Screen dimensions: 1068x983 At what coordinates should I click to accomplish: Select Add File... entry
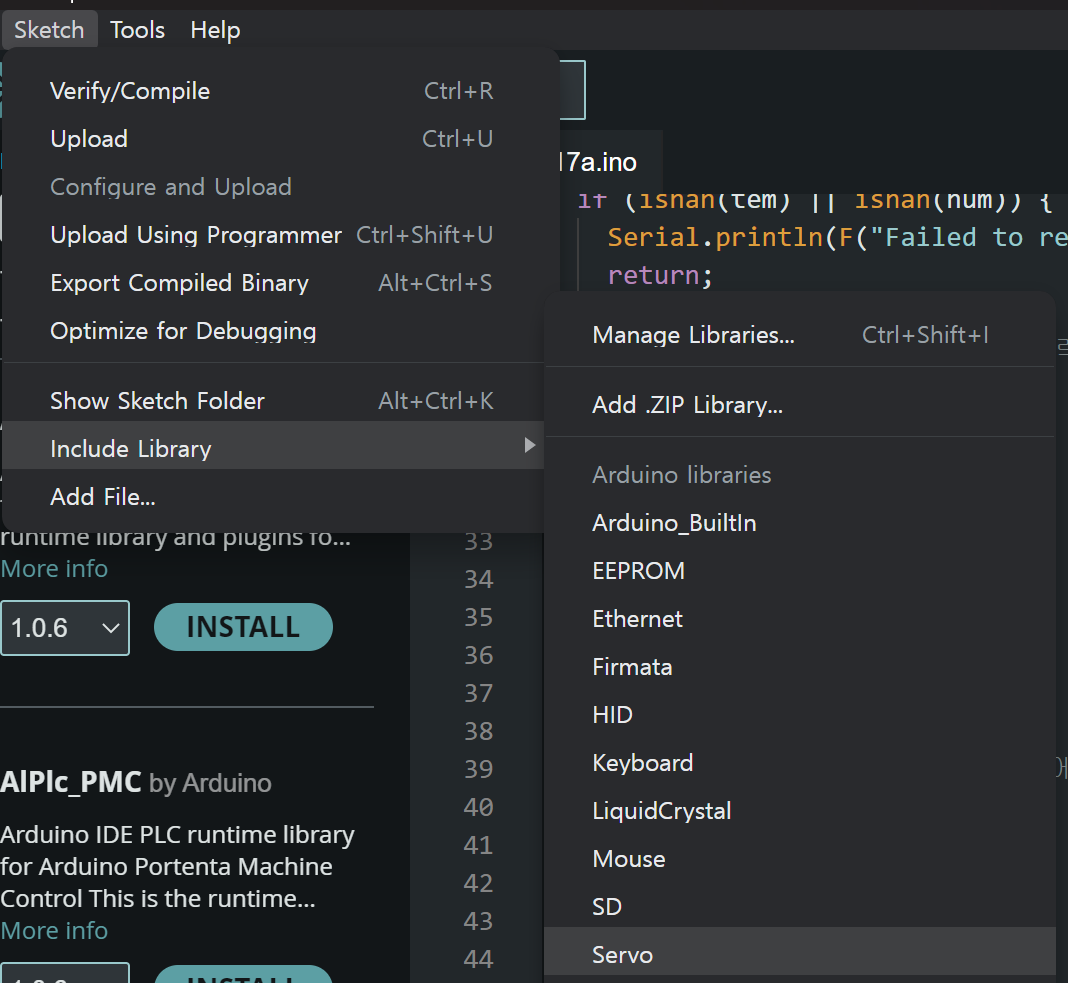click(x=272, y=497)
